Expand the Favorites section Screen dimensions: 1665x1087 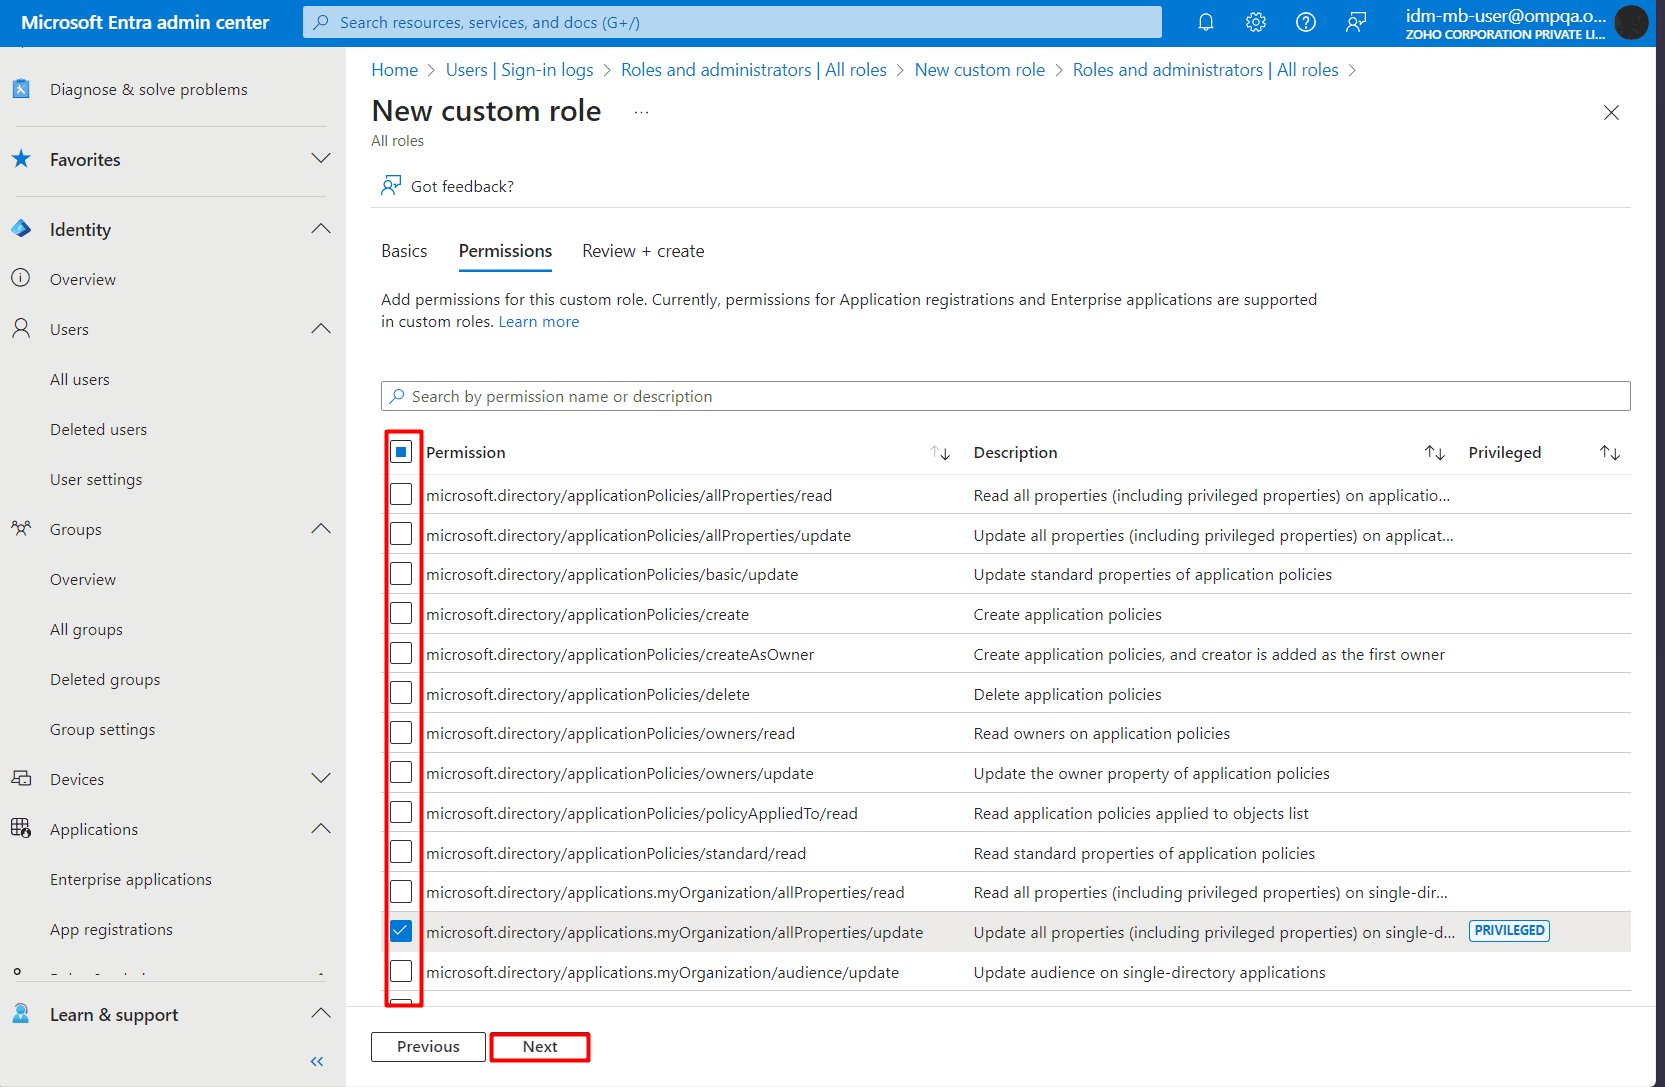(x=320, y=158)
